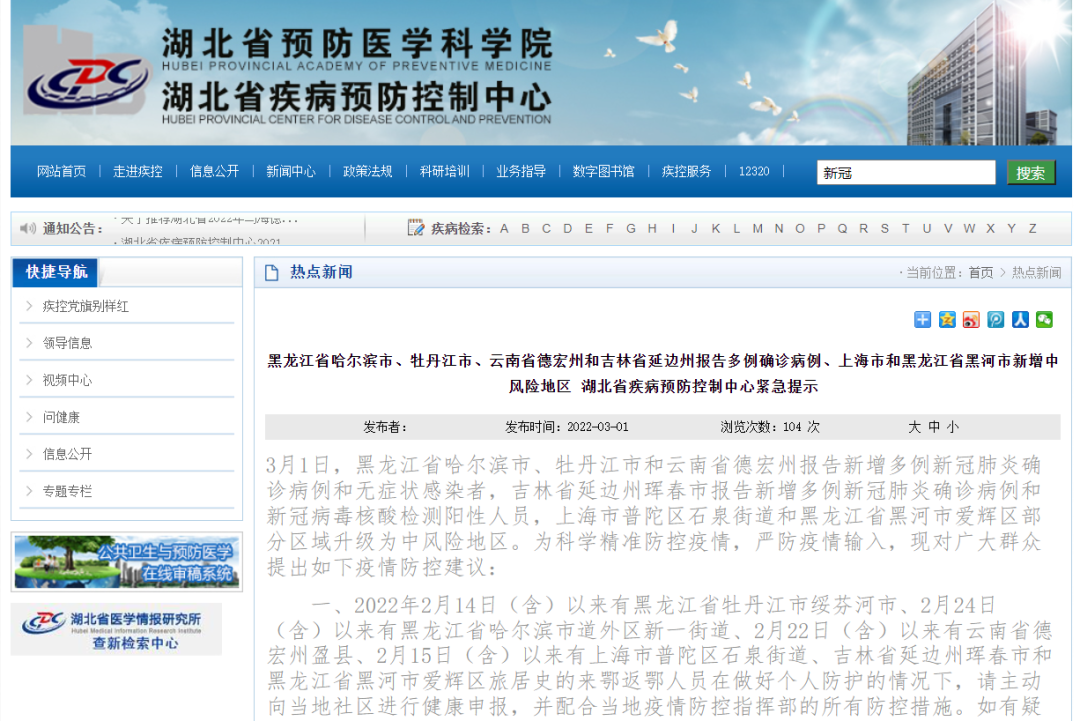
Task: Select large font size 大
Action: 914,427
